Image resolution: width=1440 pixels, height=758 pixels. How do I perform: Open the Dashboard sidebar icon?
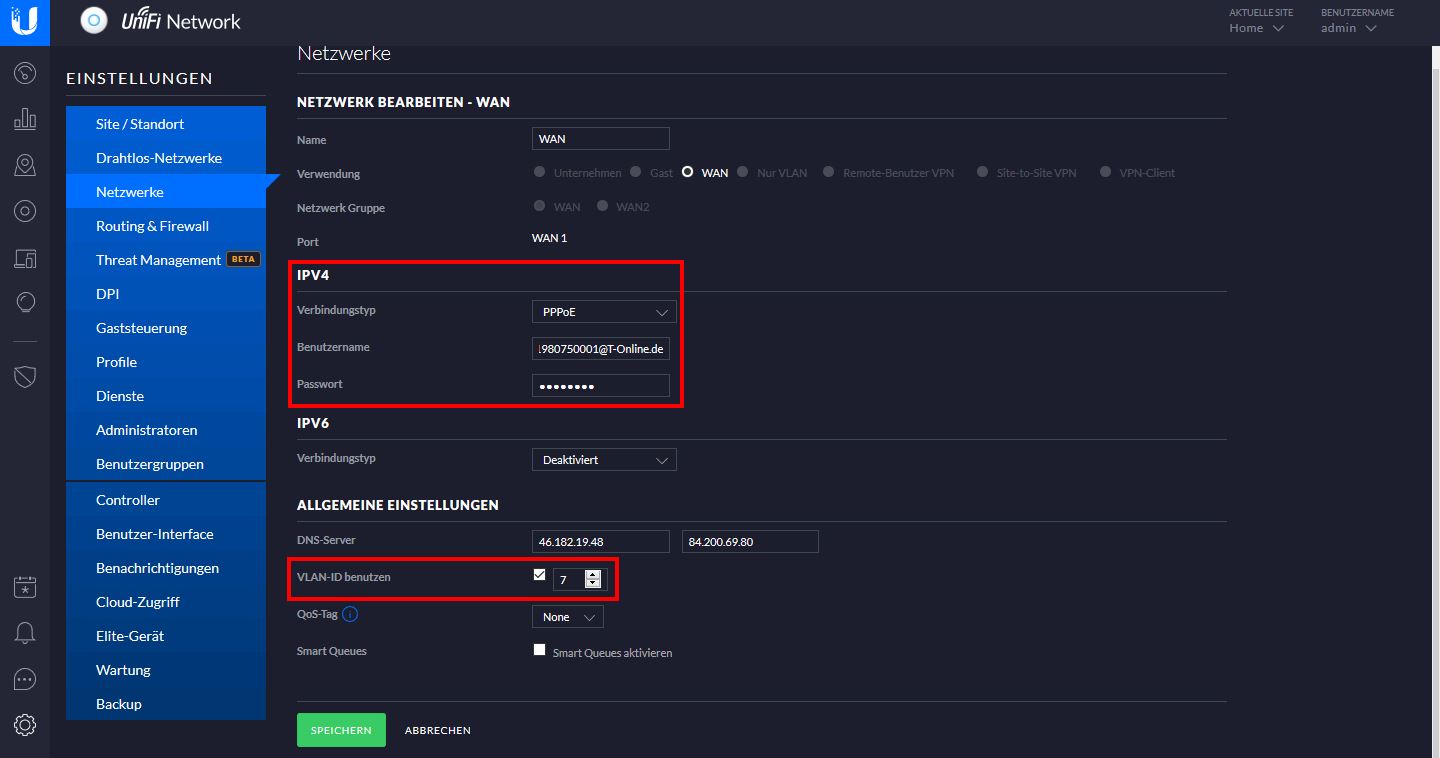tap(25, 73)
